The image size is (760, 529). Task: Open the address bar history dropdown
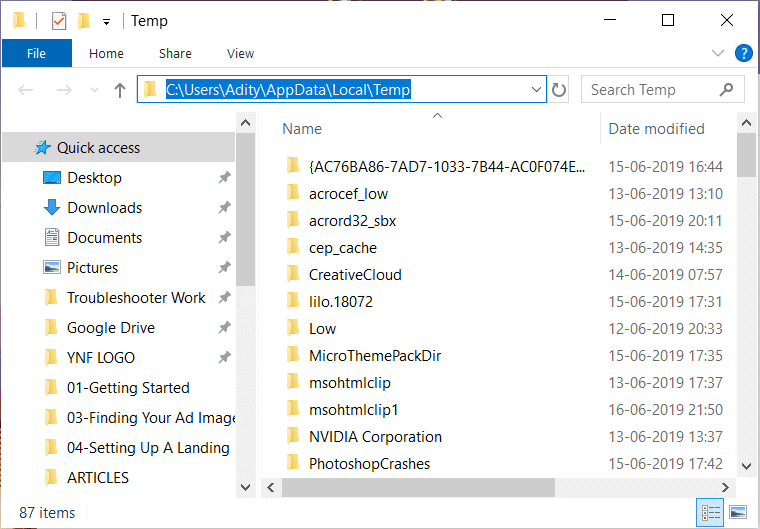pyautogui.click(x=536, y=90)
